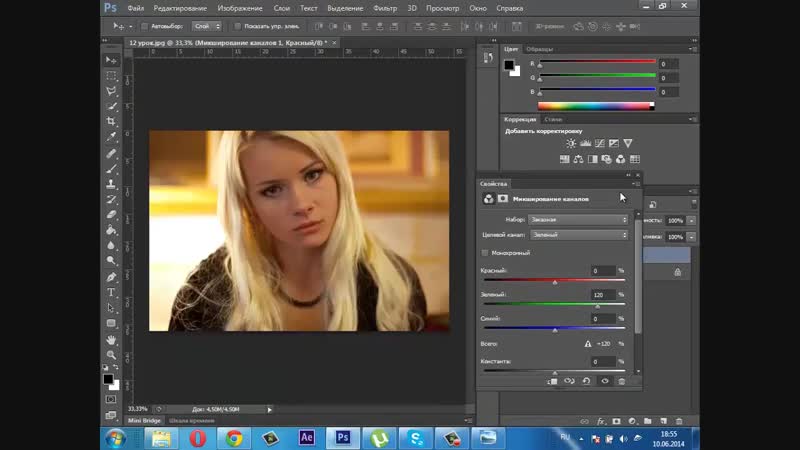Clip adjustment to layer in Properties panel

pyautogui.click(x=552, y=381)
